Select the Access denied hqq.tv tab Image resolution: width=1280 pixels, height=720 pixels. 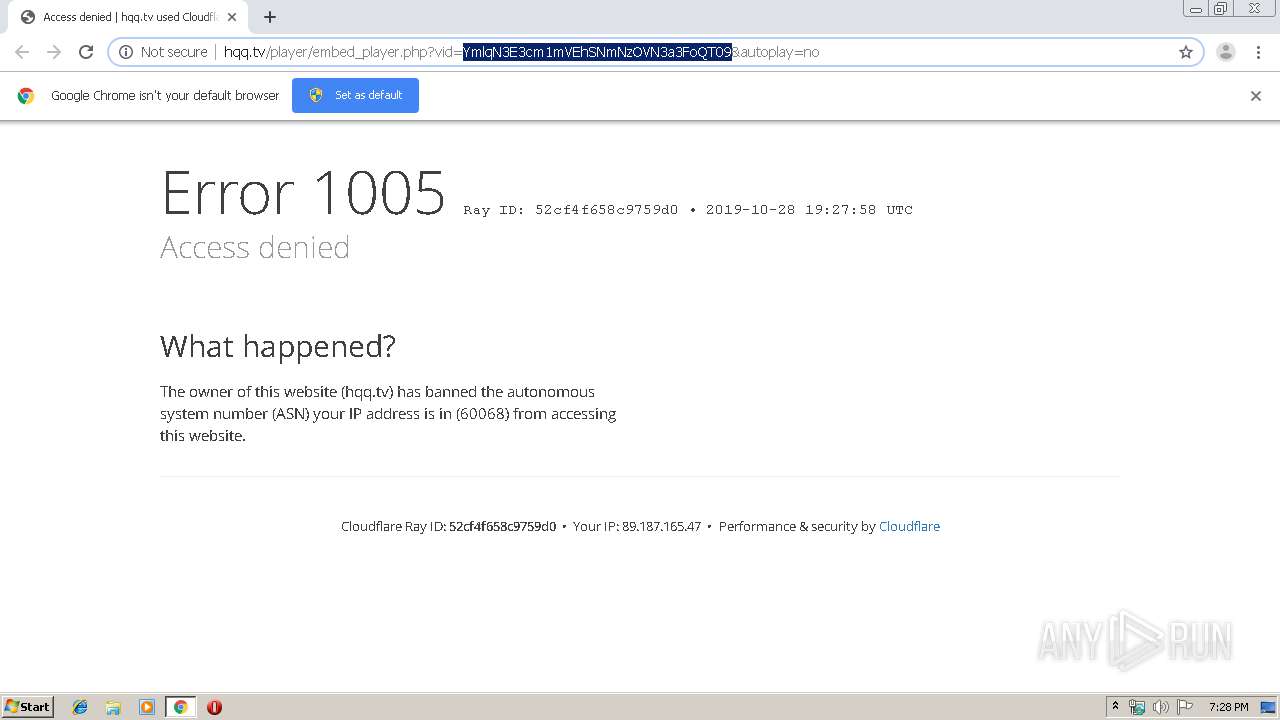[x=130, y=17]
